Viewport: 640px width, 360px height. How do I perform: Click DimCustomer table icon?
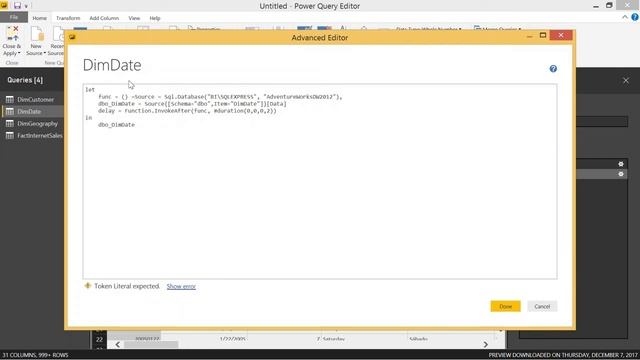click(10, 100)
